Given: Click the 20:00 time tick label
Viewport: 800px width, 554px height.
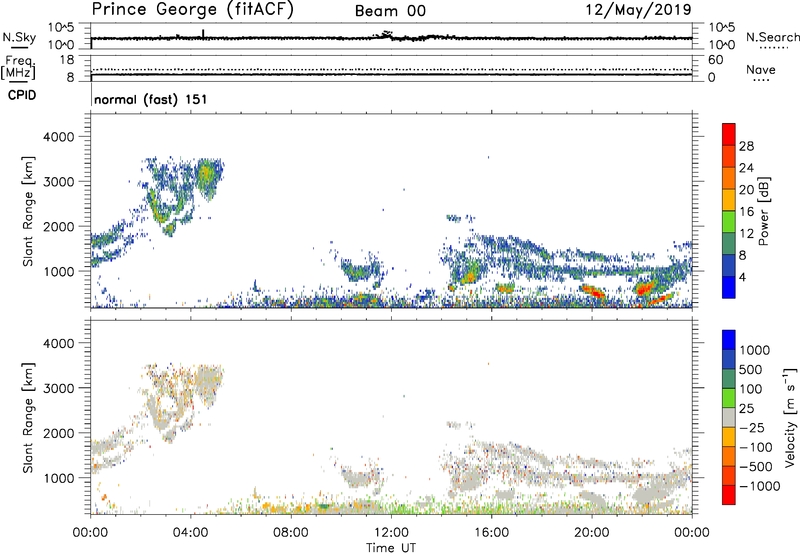Looking at the screenshot, I should [592, 533].
